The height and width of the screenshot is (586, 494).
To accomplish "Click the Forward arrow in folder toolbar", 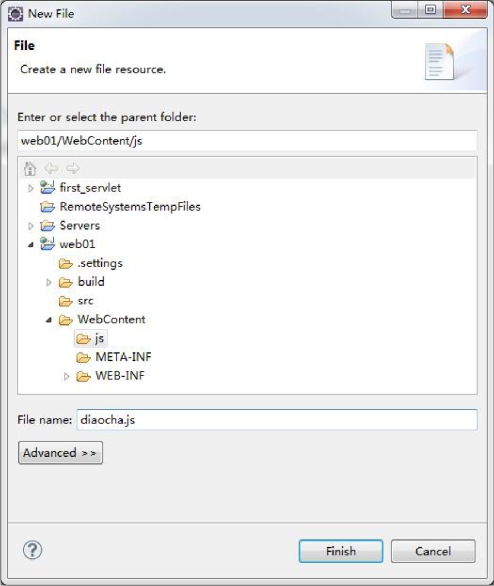I will 73,169.
